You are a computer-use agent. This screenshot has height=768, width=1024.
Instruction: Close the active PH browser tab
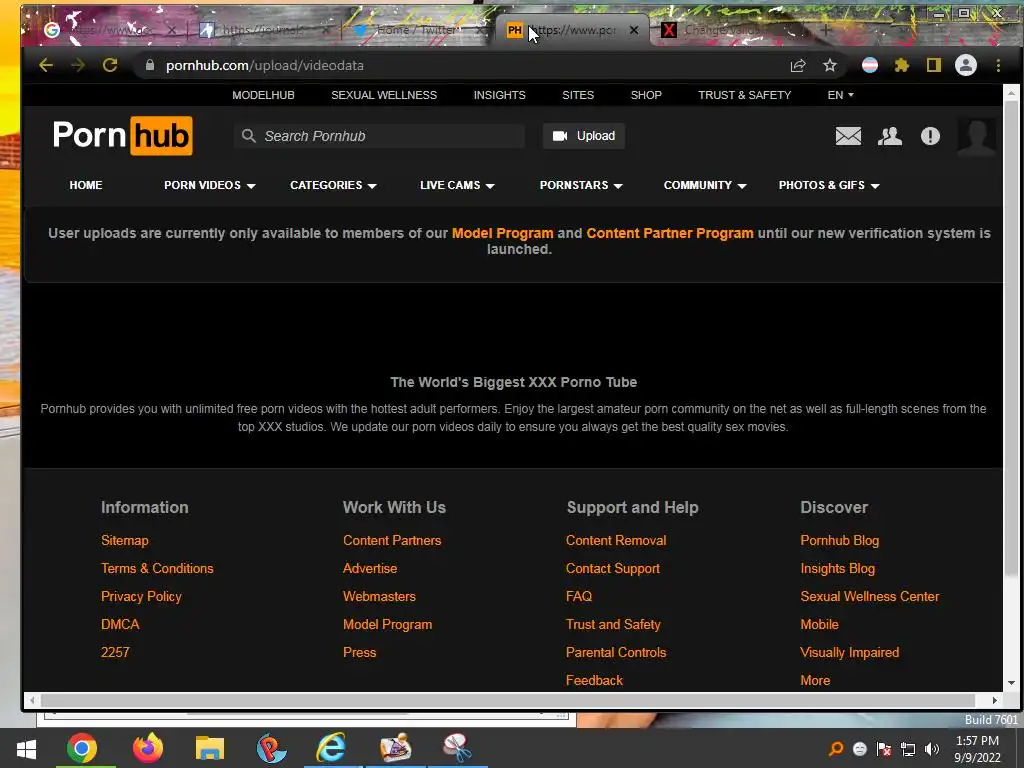click(633, 30)
